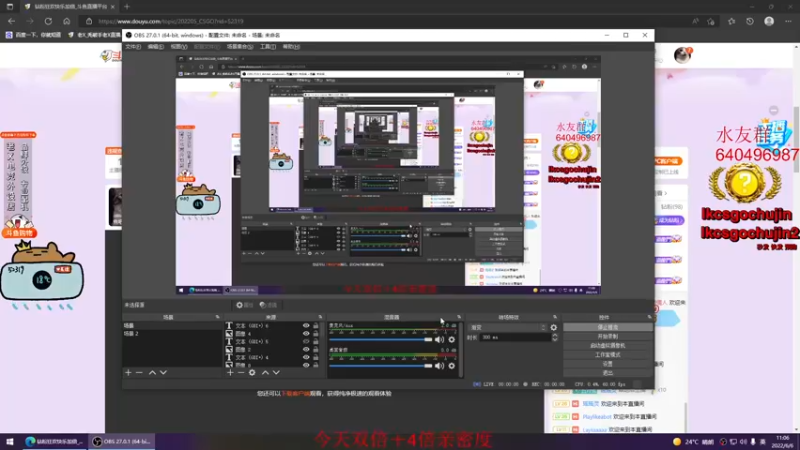This screenshot has height=450, width=800.
Task: Open the 视图(V) menu in OBS
Action: 179,46
